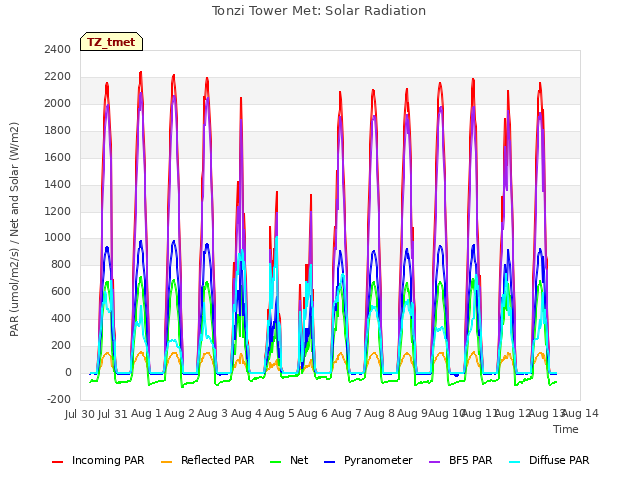This screenshot has height=480, width=640.
Task: Select the Pyranometer legend label
Action: click(x=378, y=460)
